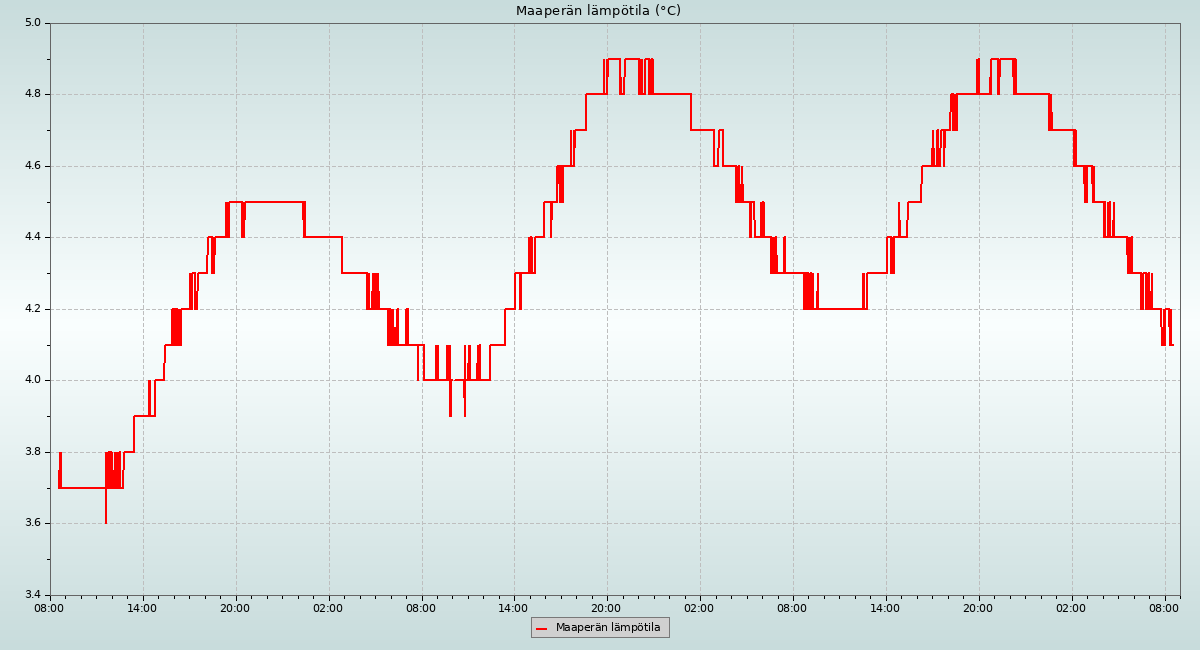This screenshot has height=650, width=1200.
Task: Click the leftmost 08:00 label on the x-axis
Action: click(50, 607)
